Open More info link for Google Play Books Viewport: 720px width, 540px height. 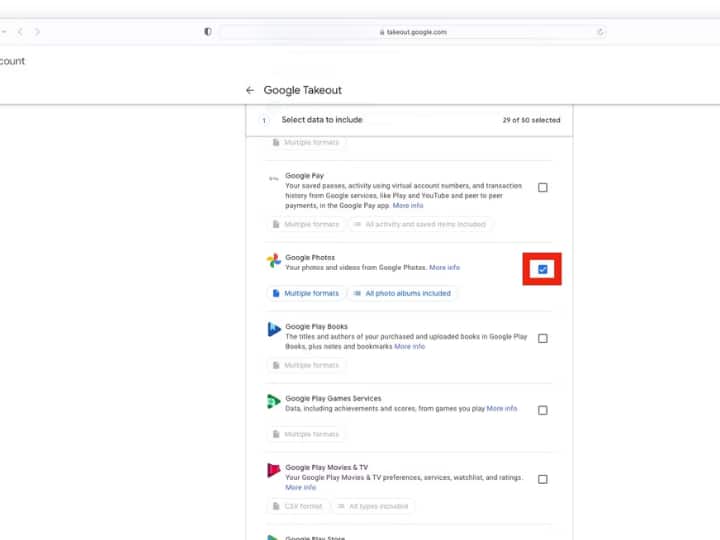pyautogui.click(x=410, y=346)
